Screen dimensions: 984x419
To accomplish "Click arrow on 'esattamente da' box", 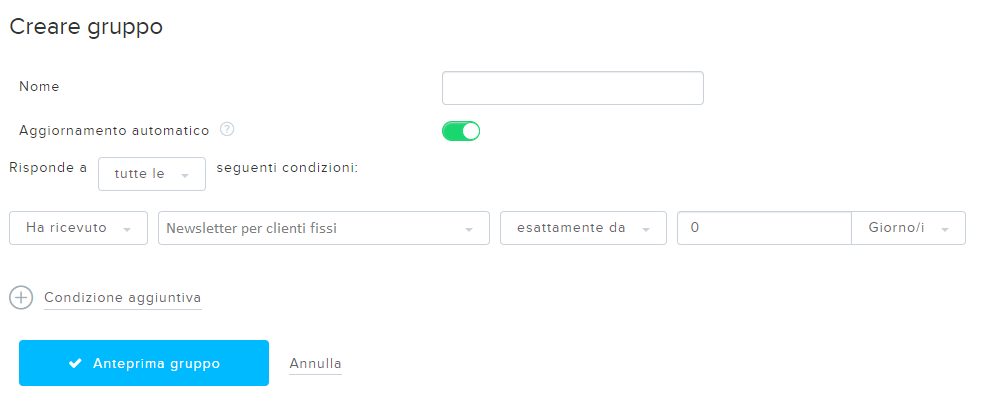I will pyautogui.click(x=645, y=230).
